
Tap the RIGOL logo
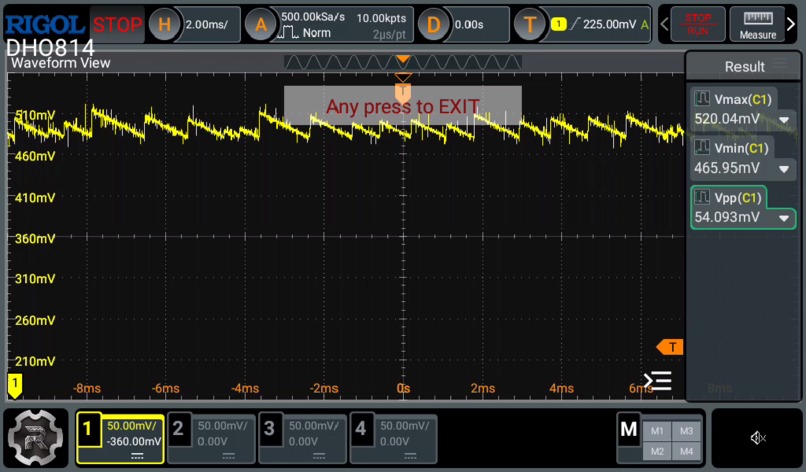45,24
